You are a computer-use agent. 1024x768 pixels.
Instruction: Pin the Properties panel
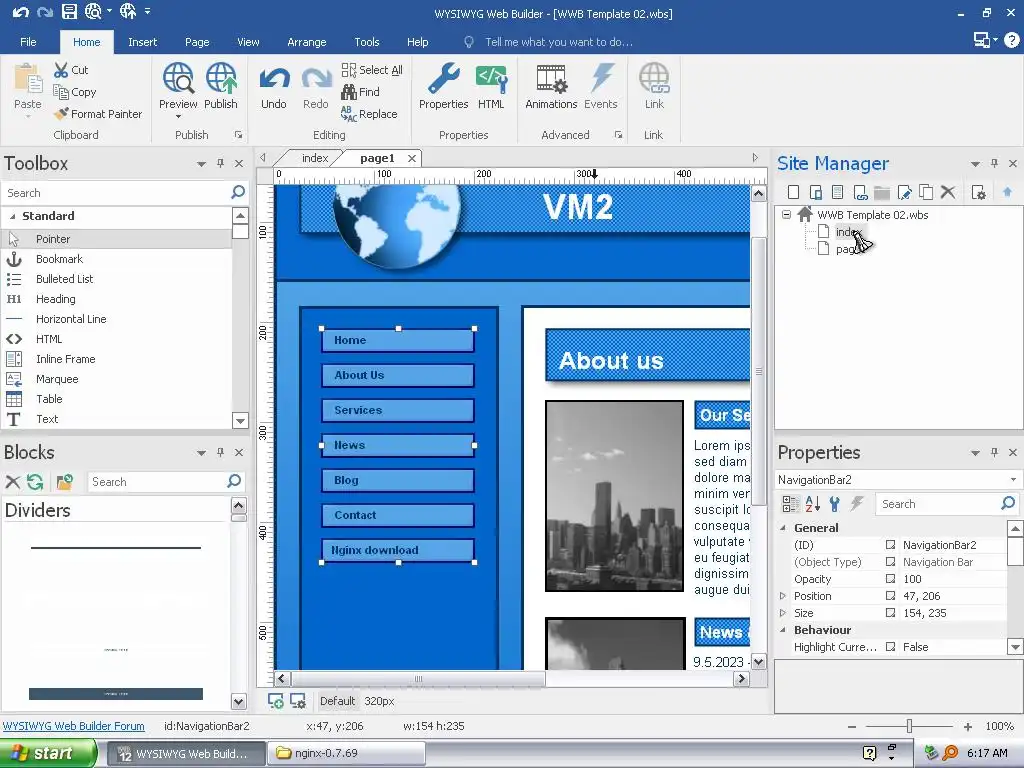click(x=994, y=452)
